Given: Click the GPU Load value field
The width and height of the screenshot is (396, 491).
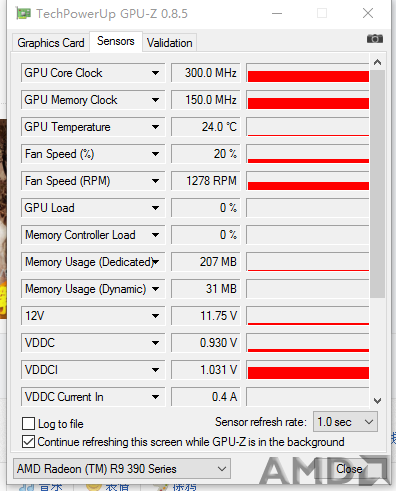Looking at the screenshot, I should point(206,208).
